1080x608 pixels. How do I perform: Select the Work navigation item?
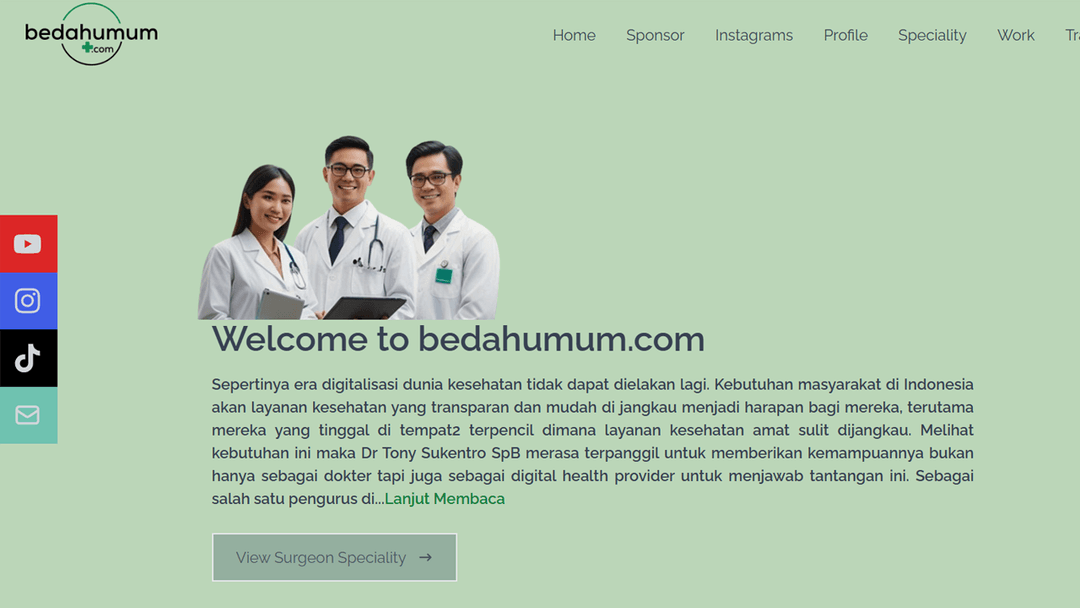1015,35
